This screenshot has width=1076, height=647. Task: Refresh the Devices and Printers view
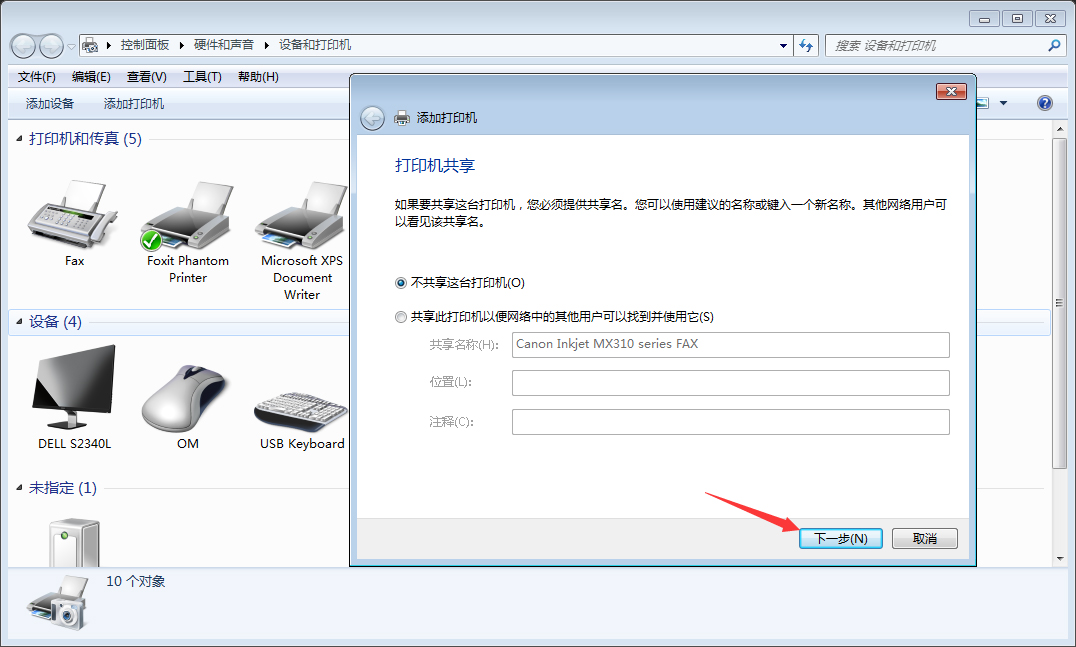(x=806, y=45)
